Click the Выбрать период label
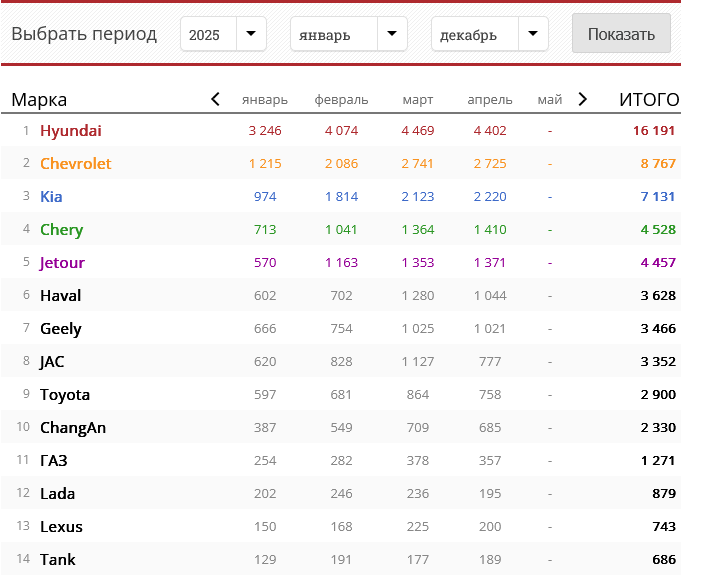The width and height of the screenshot is (718, 575). pyautogui.click(x=84, y=34)
